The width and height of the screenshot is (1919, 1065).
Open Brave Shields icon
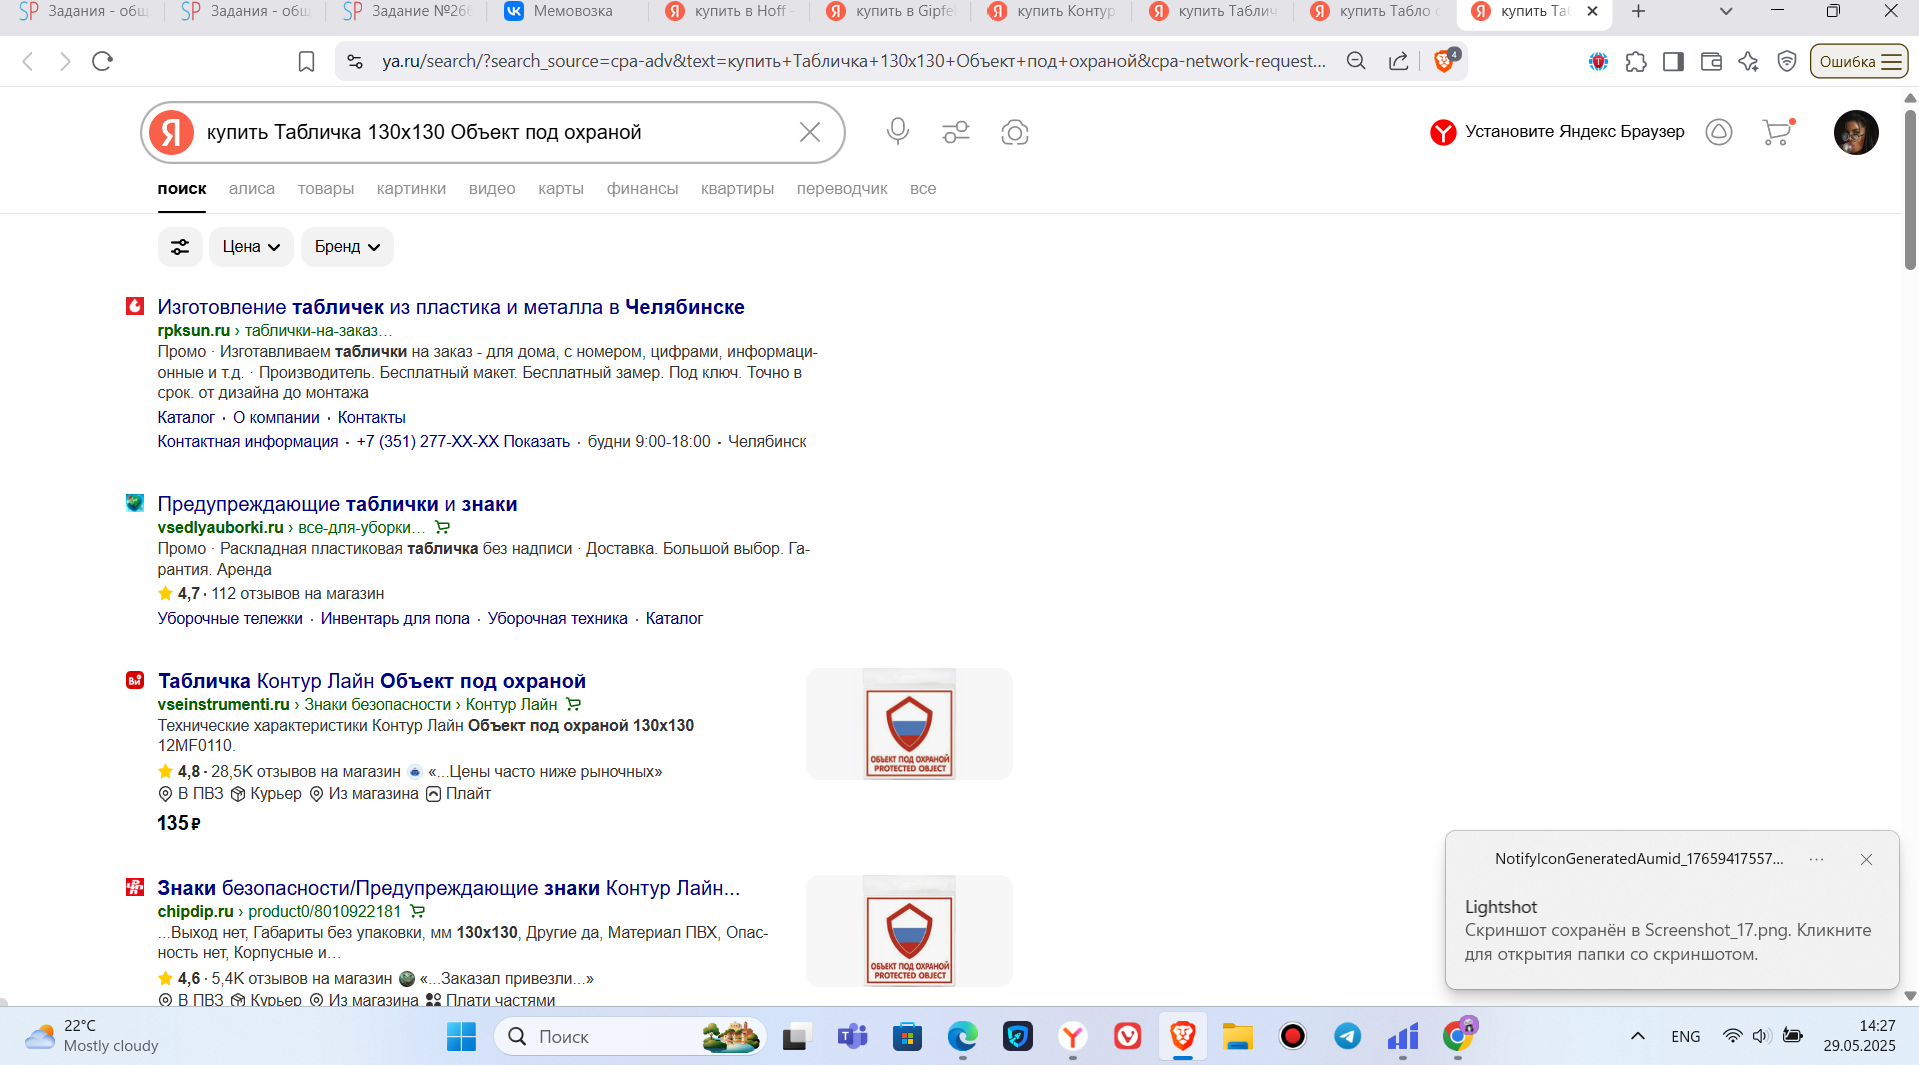[x=1446, y=60]
